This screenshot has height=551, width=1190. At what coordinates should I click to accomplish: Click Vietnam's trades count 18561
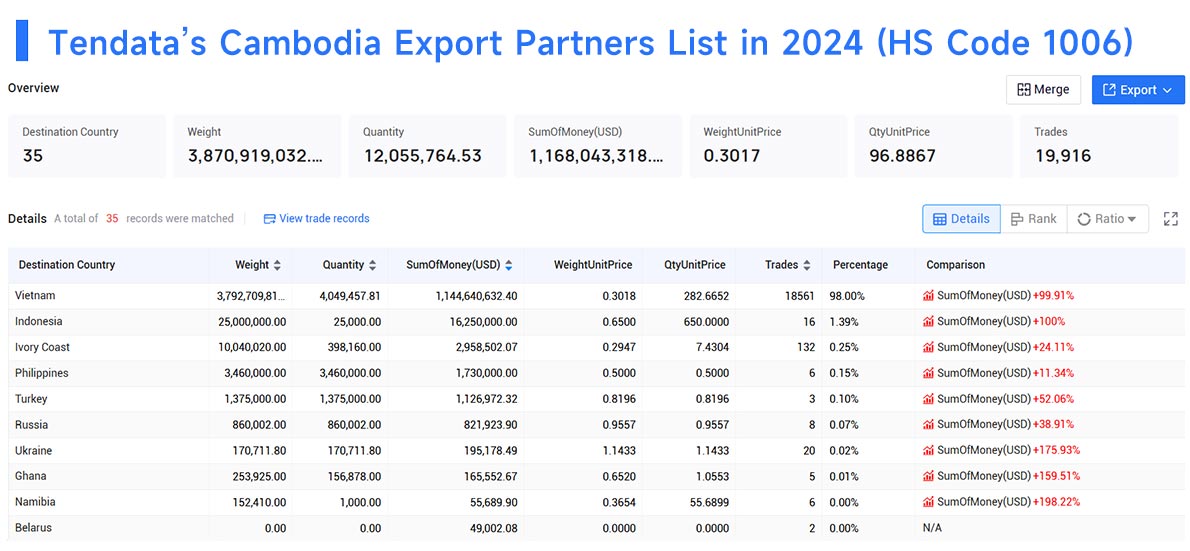point(801,296)
